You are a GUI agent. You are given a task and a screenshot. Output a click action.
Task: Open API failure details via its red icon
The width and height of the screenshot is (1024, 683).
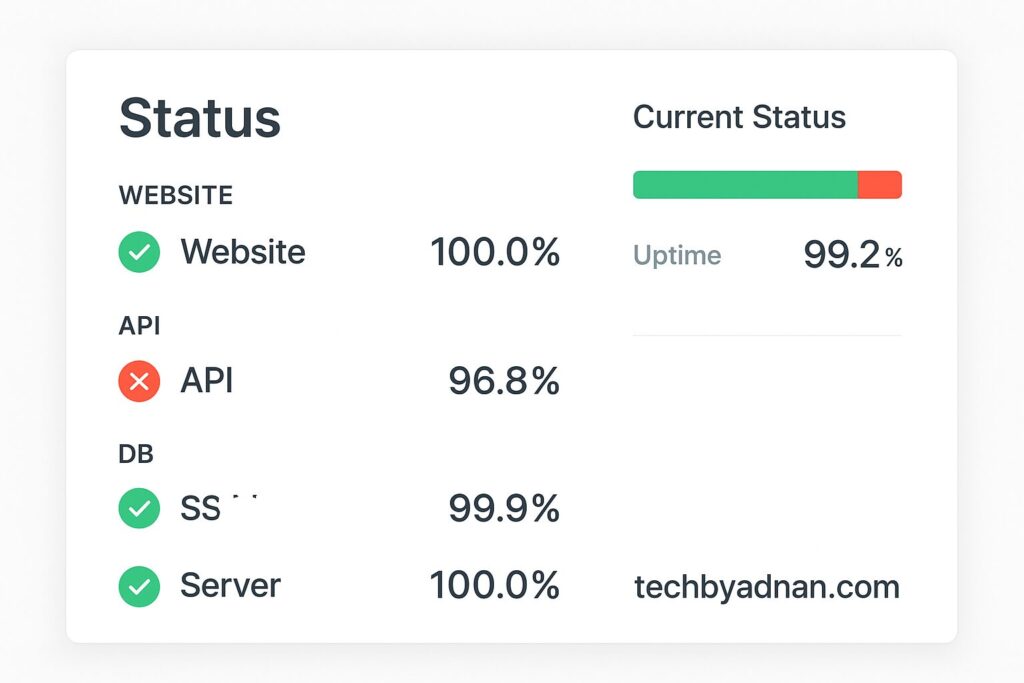[x=138, y=381]
